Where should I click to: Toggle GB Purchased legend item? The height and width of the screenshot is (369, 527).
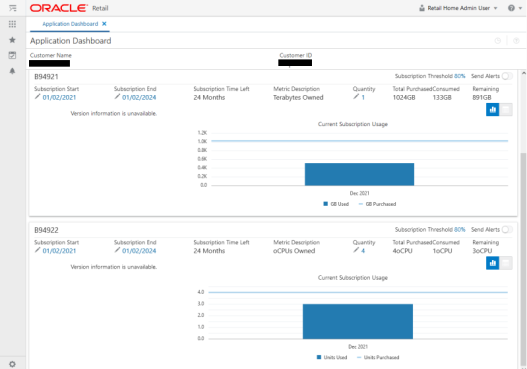coord(377,204)
